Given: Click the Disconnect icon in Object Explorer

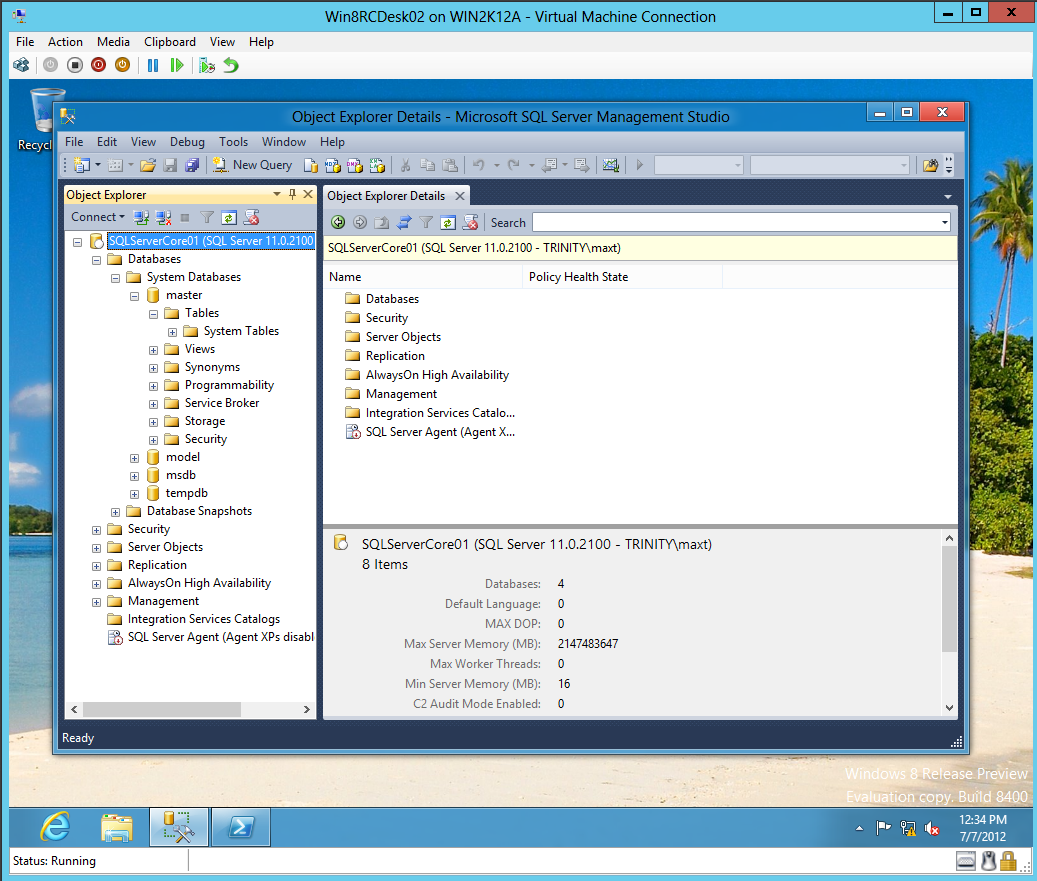Looking at the screenshot, I should 163,217.
